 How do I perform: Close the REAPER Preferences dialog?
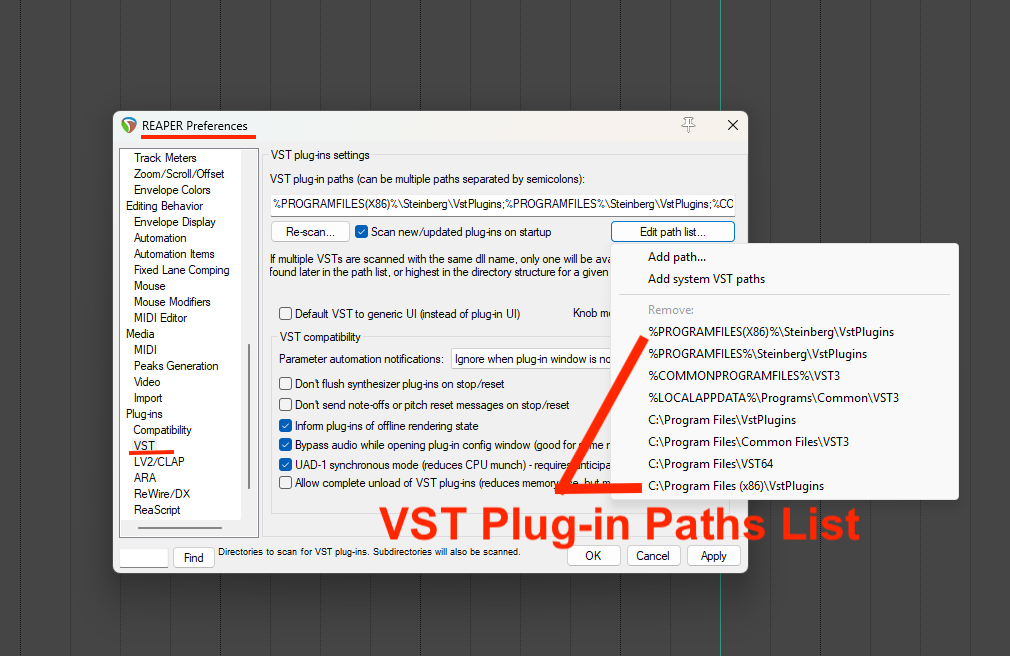(732, 125)
